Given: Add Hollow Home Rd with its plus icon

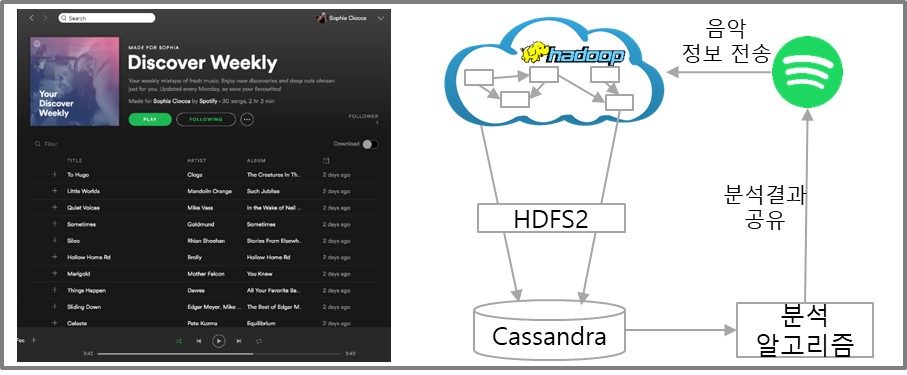Looking at the screenshot, I should tap(55, 257).
